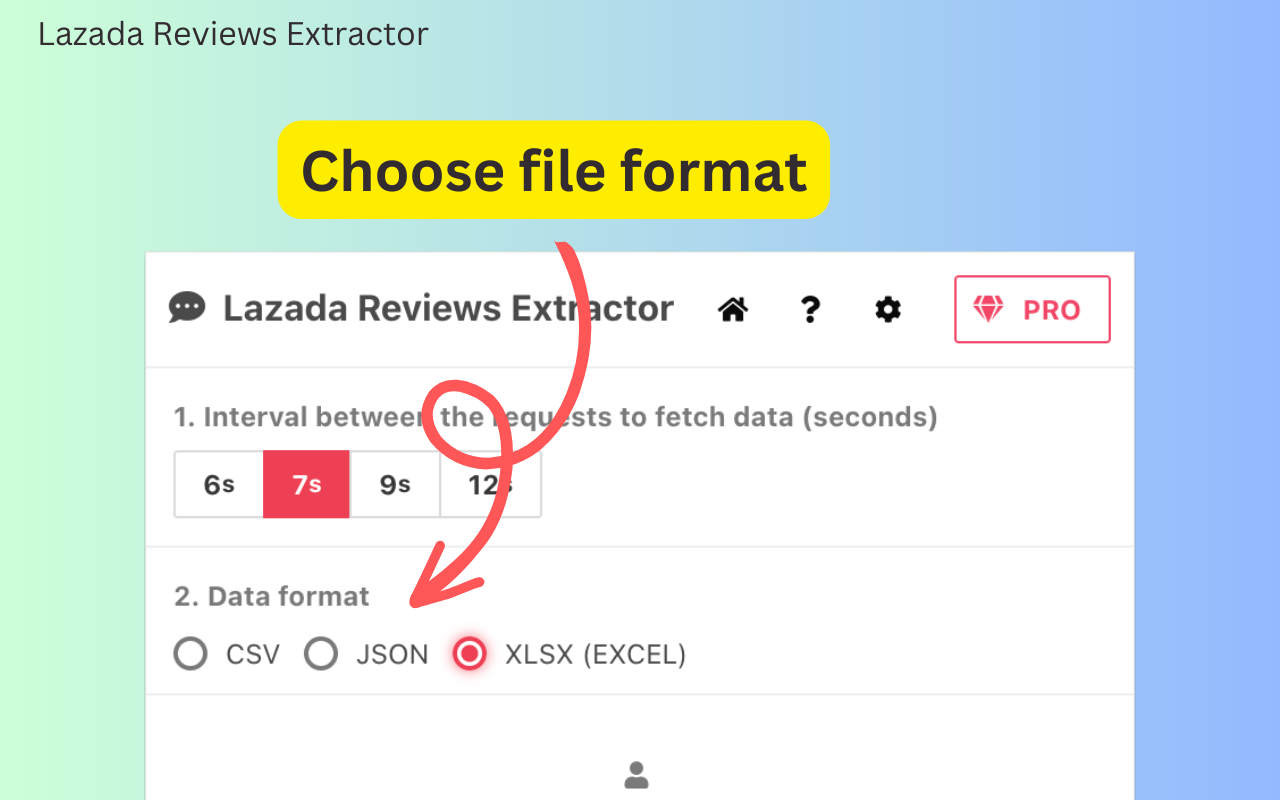Screen dimensions: 1280x800
Task: Select the home icon in the extractor header
Action: pyautogui.click(x=733, y=309)
